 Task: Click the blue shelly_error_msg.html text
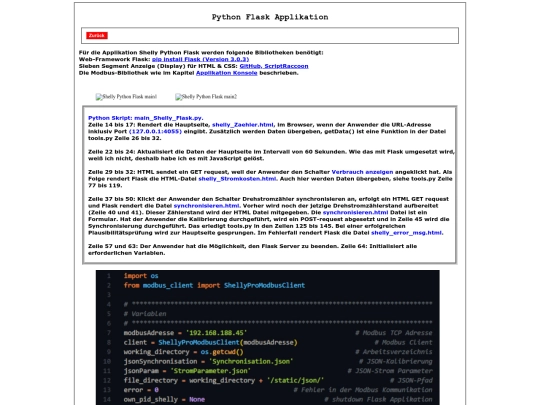[x=407, y=233]
